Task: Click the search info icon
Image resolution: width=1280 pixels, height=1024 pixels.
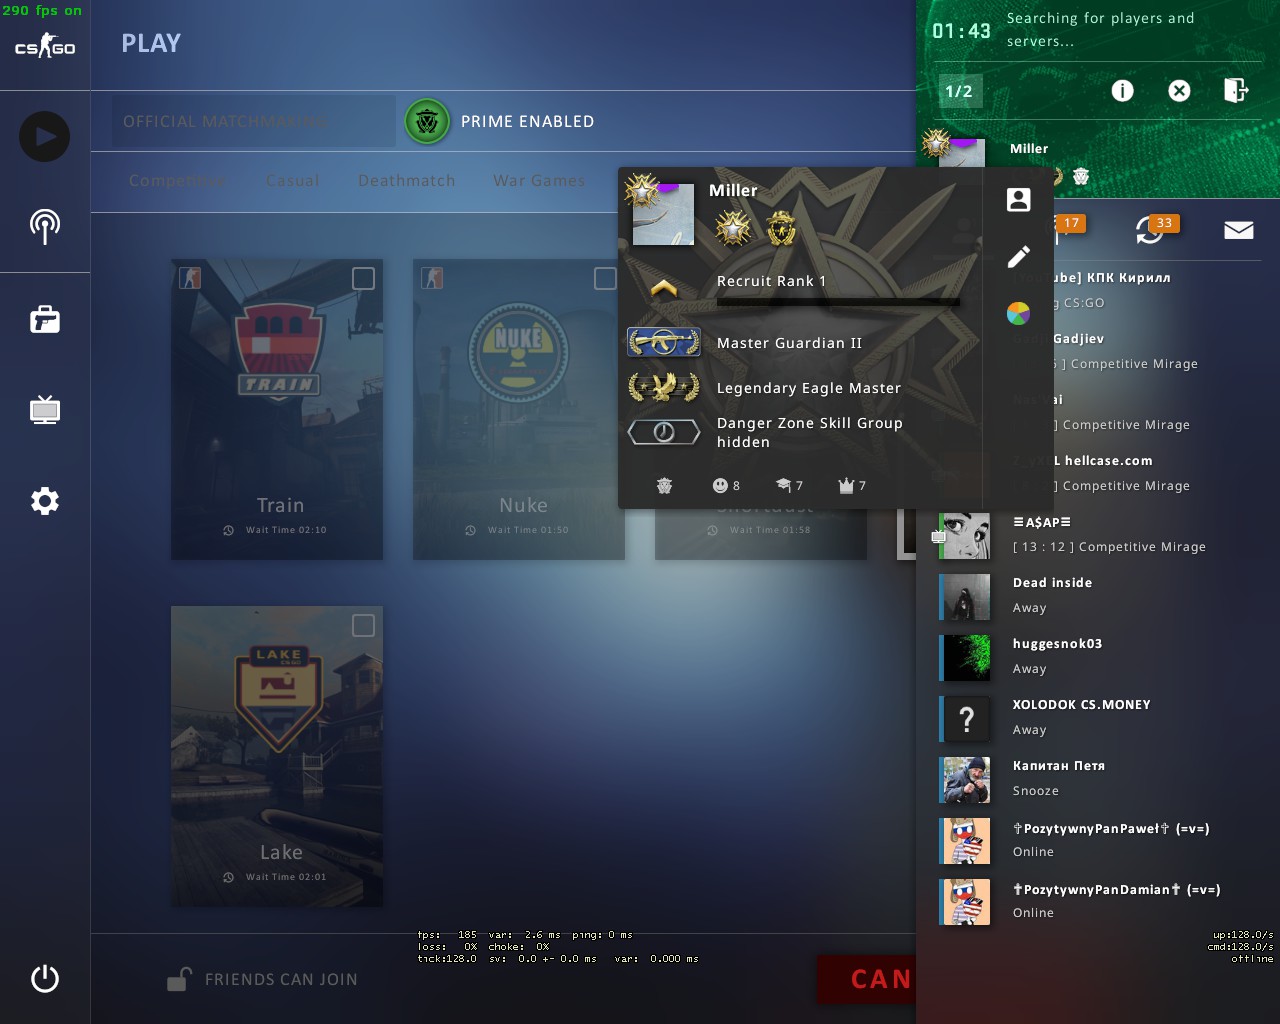Action: point(1123,91)
